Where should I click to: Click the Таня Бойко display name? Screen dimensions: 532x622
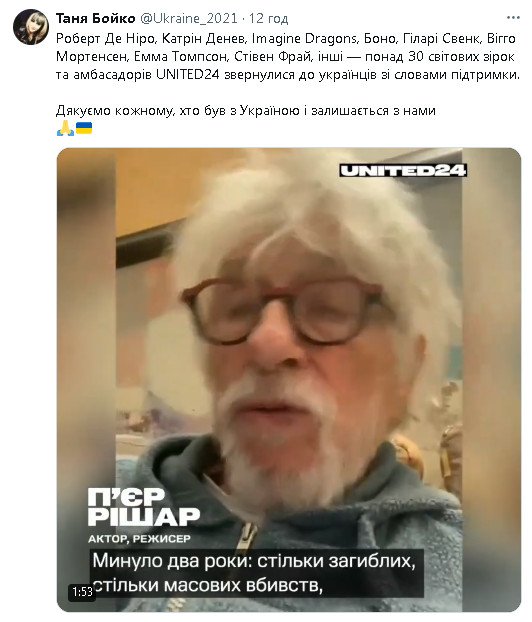click(95, 18)
